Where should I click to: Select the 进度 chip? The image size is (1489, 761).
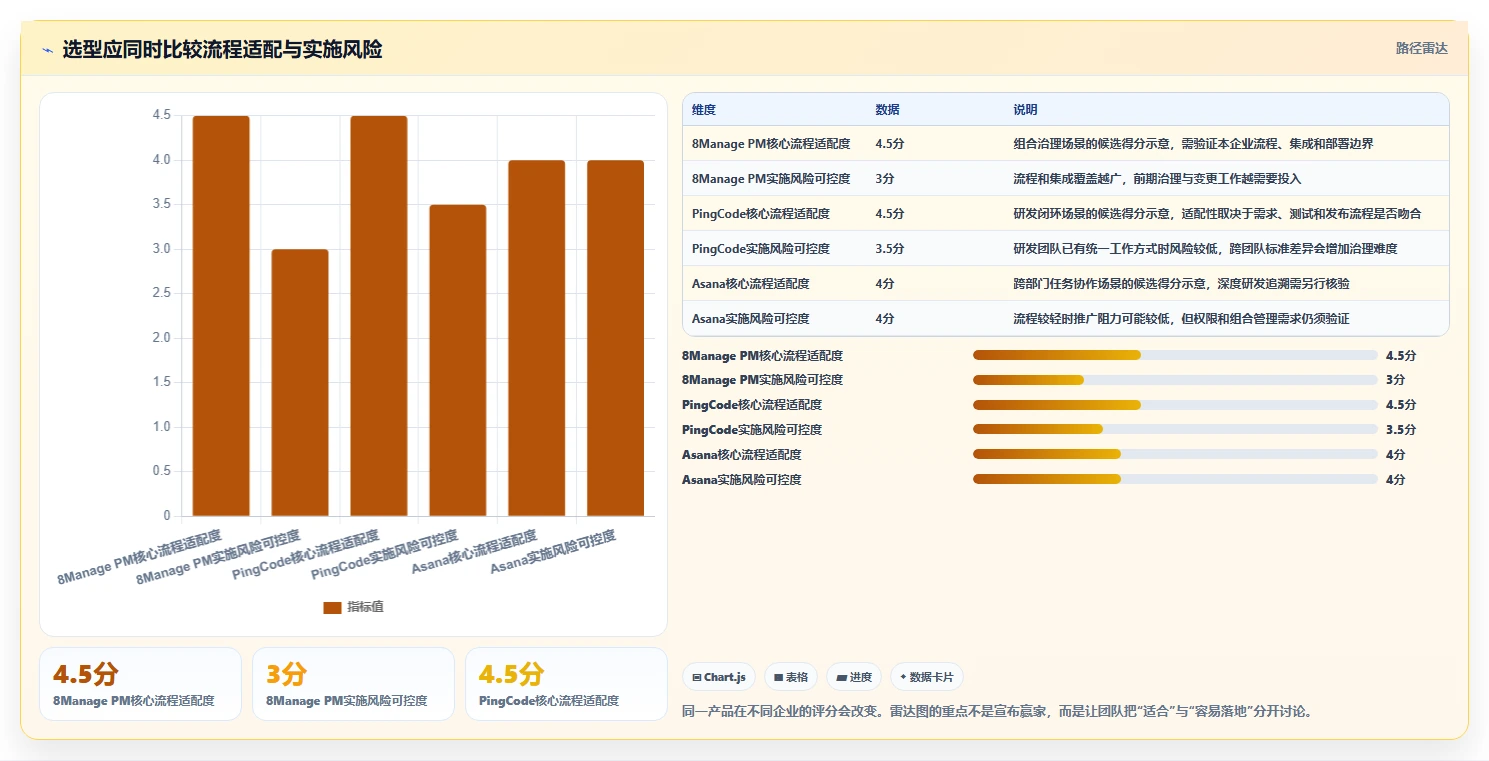click(854, 677)
